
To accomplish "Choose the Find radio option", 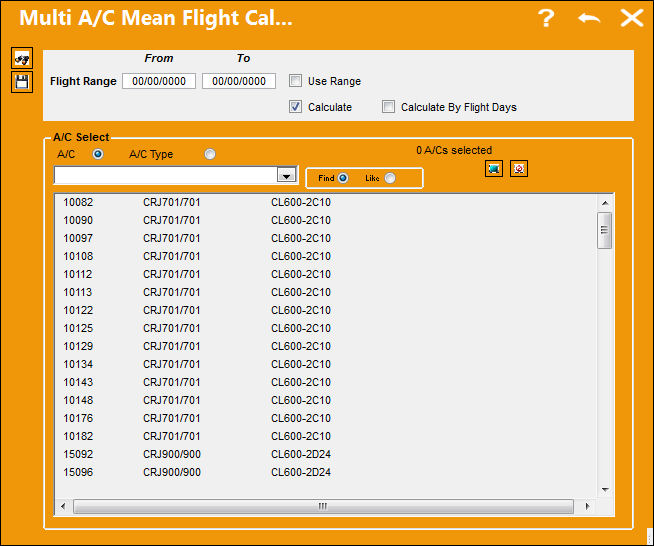I will pos(343,178).
